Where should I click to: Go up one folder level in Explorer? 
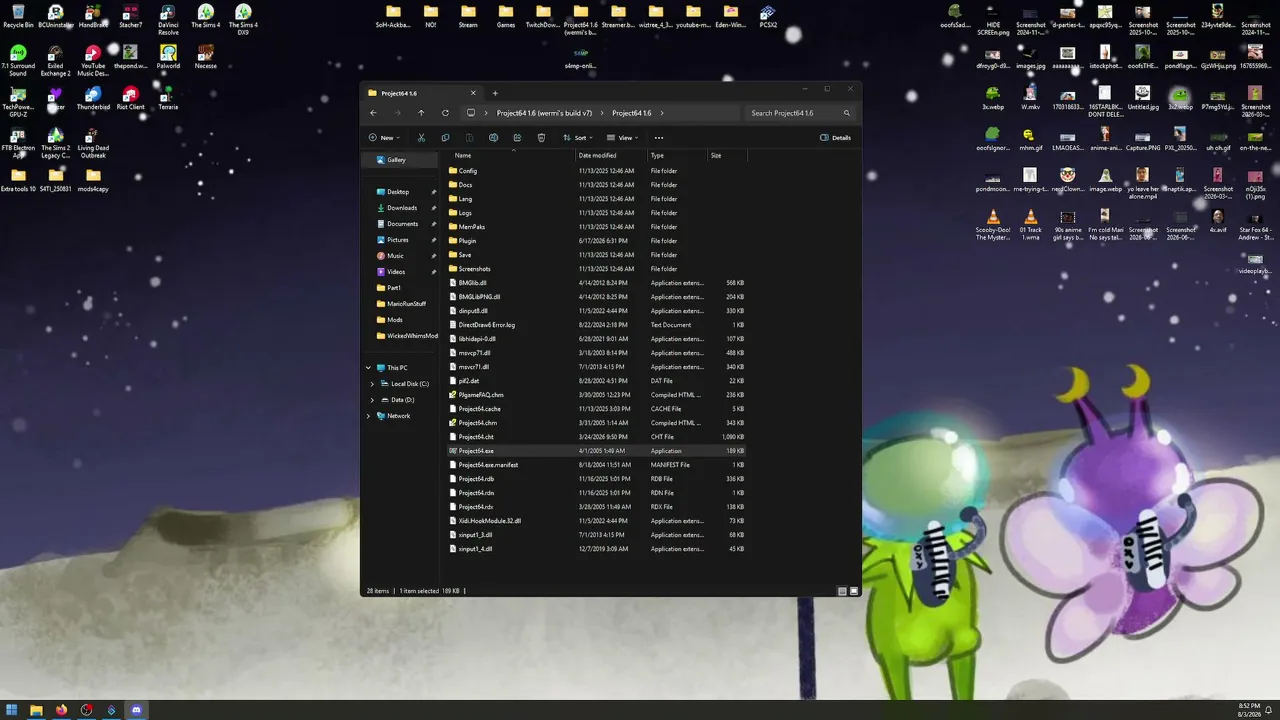coord(421,113)
